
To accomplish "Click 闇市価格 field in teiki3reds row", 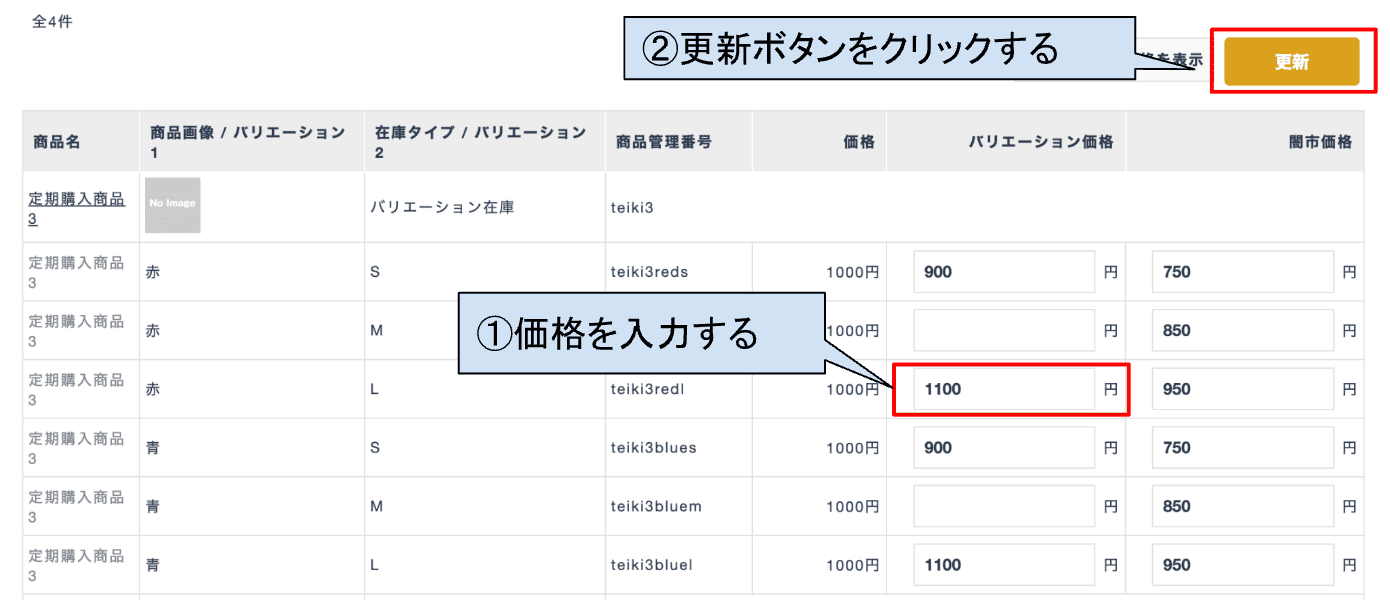I will pyautogui.click(x=1242, y=272).
